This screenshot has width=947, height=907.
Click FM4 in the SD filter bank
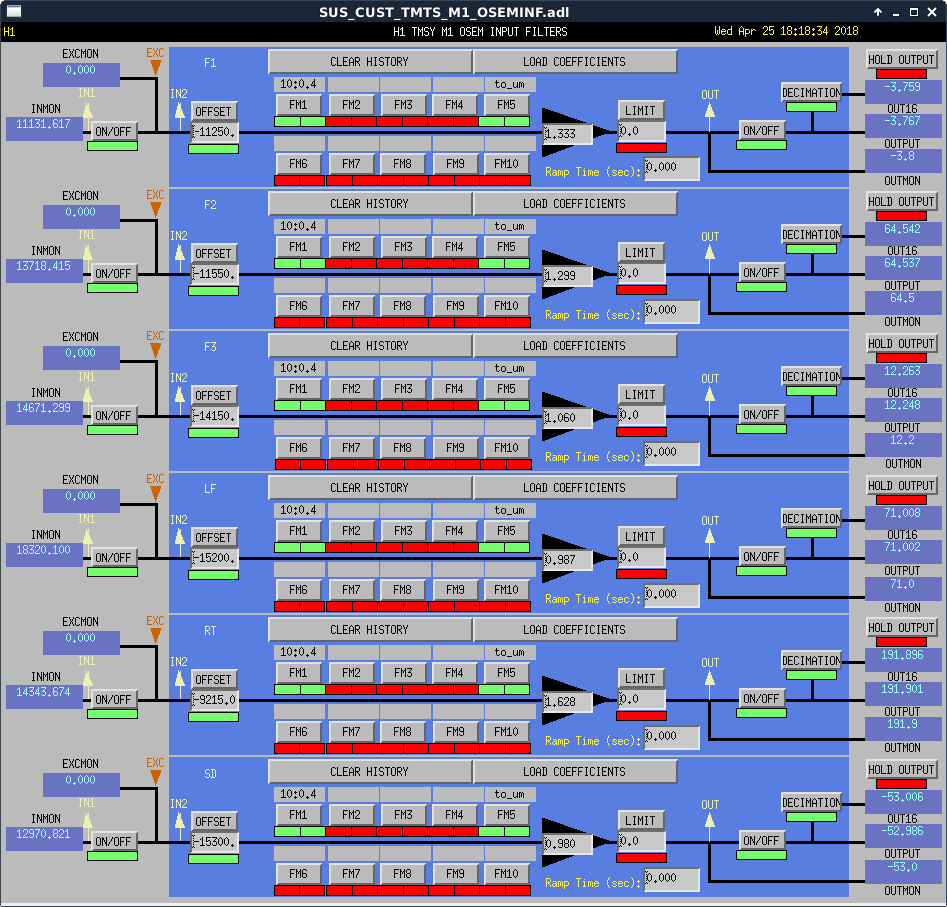[x=455, y=814]
